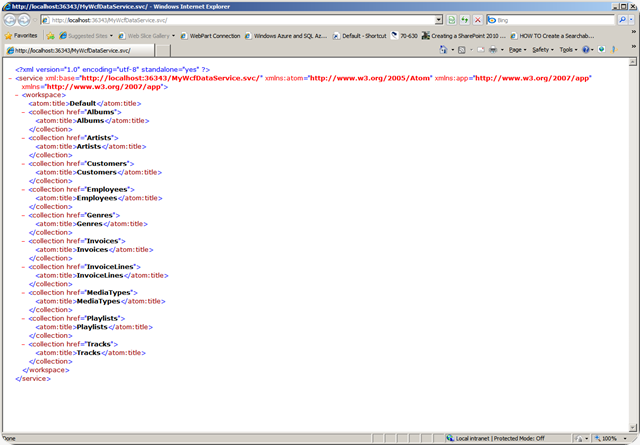Open the Web Slice Gallery favorite
The height and width of the screenshot is (445, 640).
pyautogui.click(x=147, y=36)
